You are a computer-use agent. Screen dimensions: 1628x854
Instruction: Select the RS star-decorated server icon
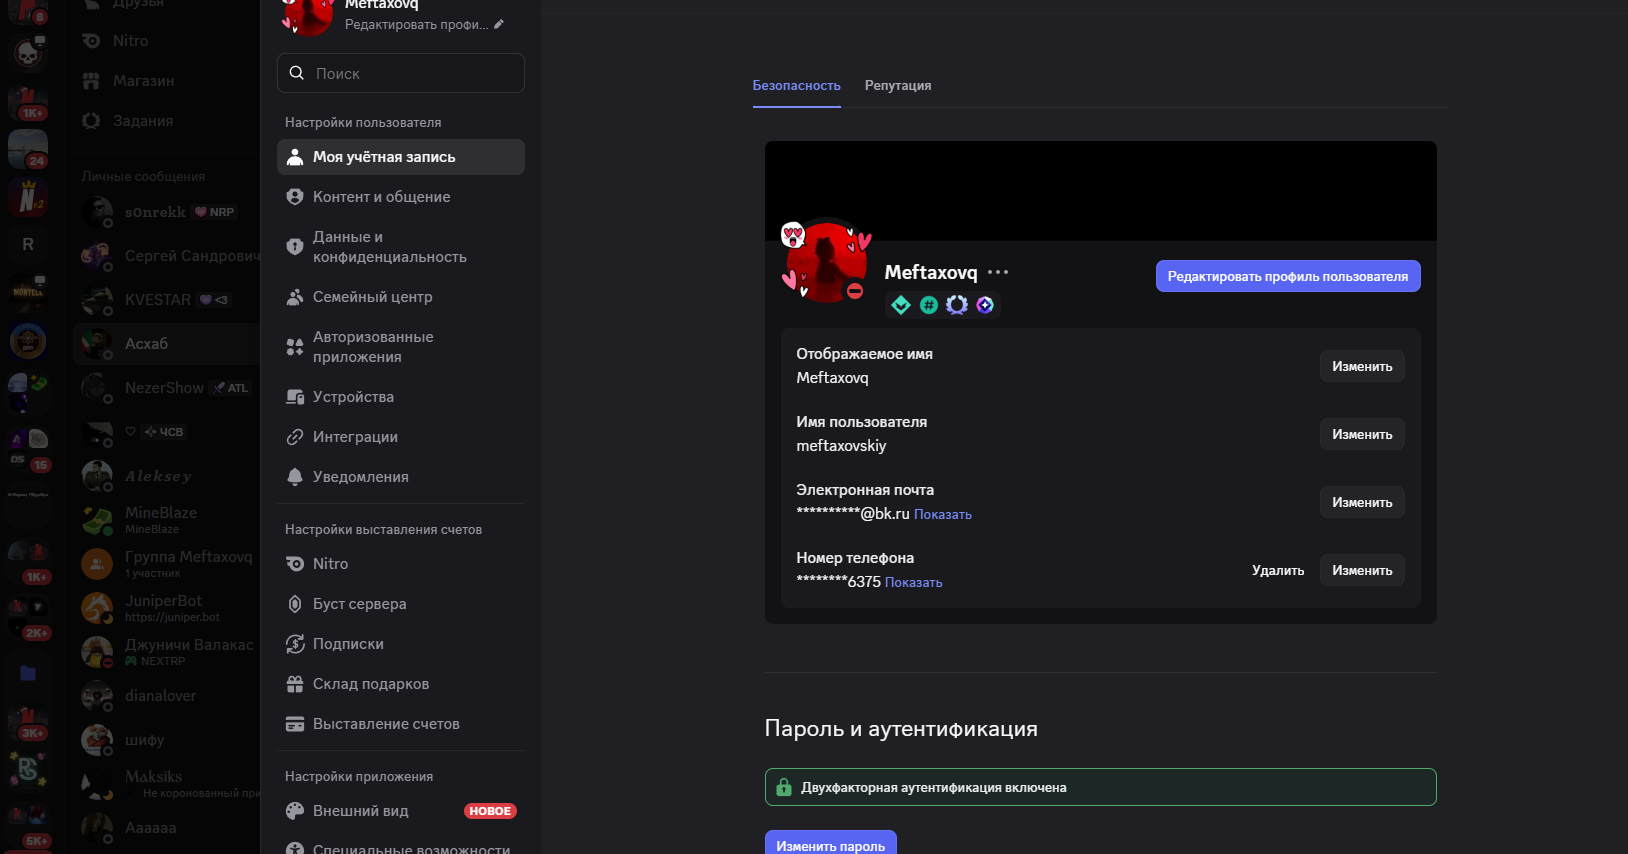point(28,769)
